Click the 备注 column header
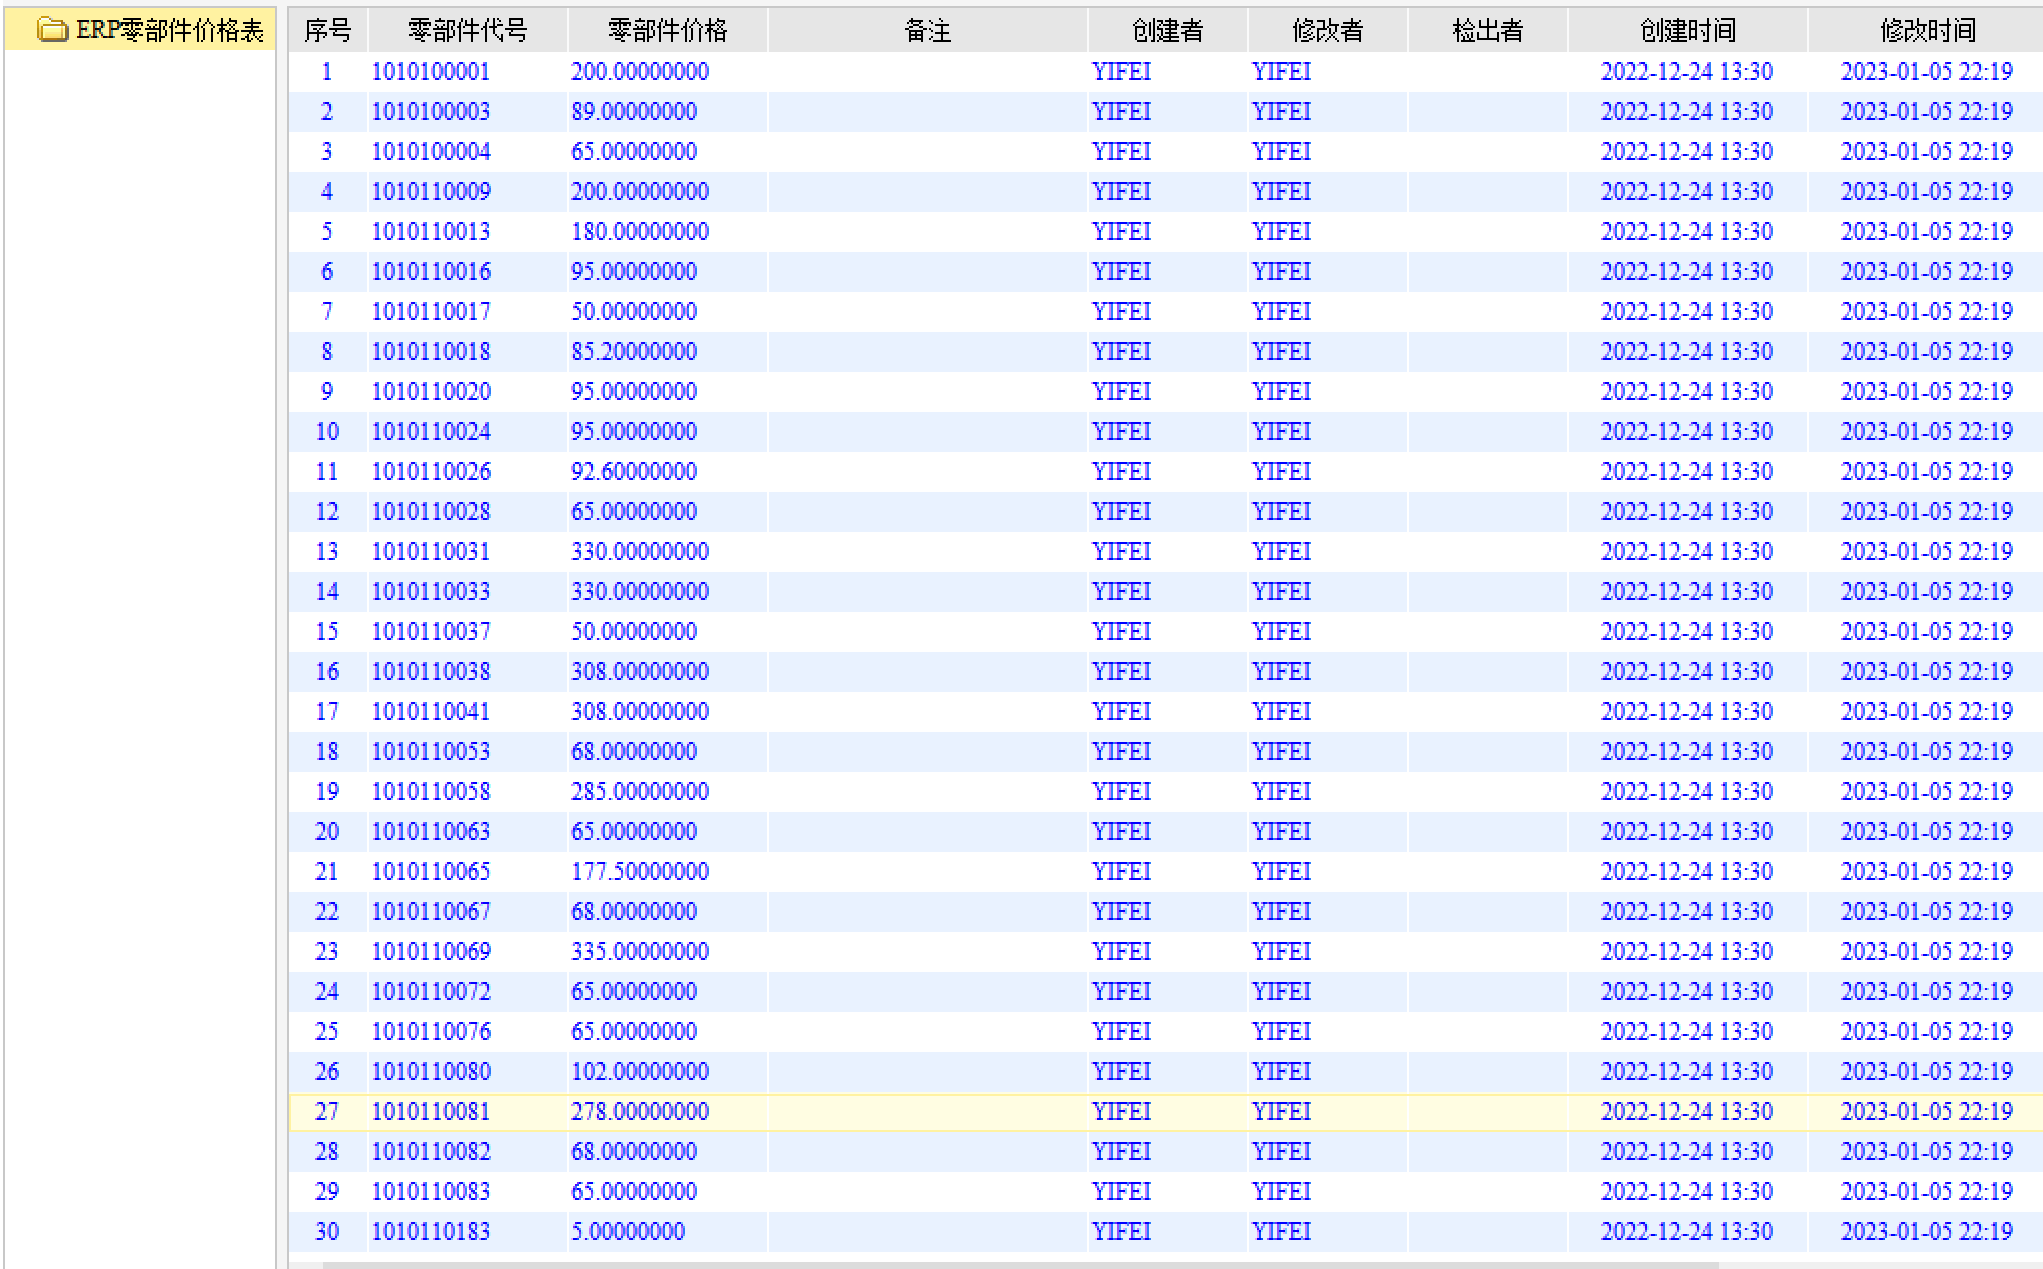The width and height of the screenshot is (2043, 1269). coord(927,30)
